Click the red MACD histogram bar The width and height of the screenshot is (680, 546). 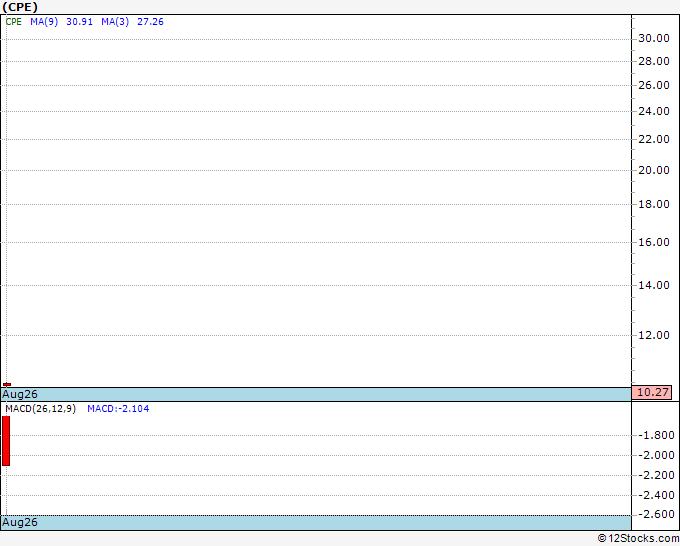(6, 441)
